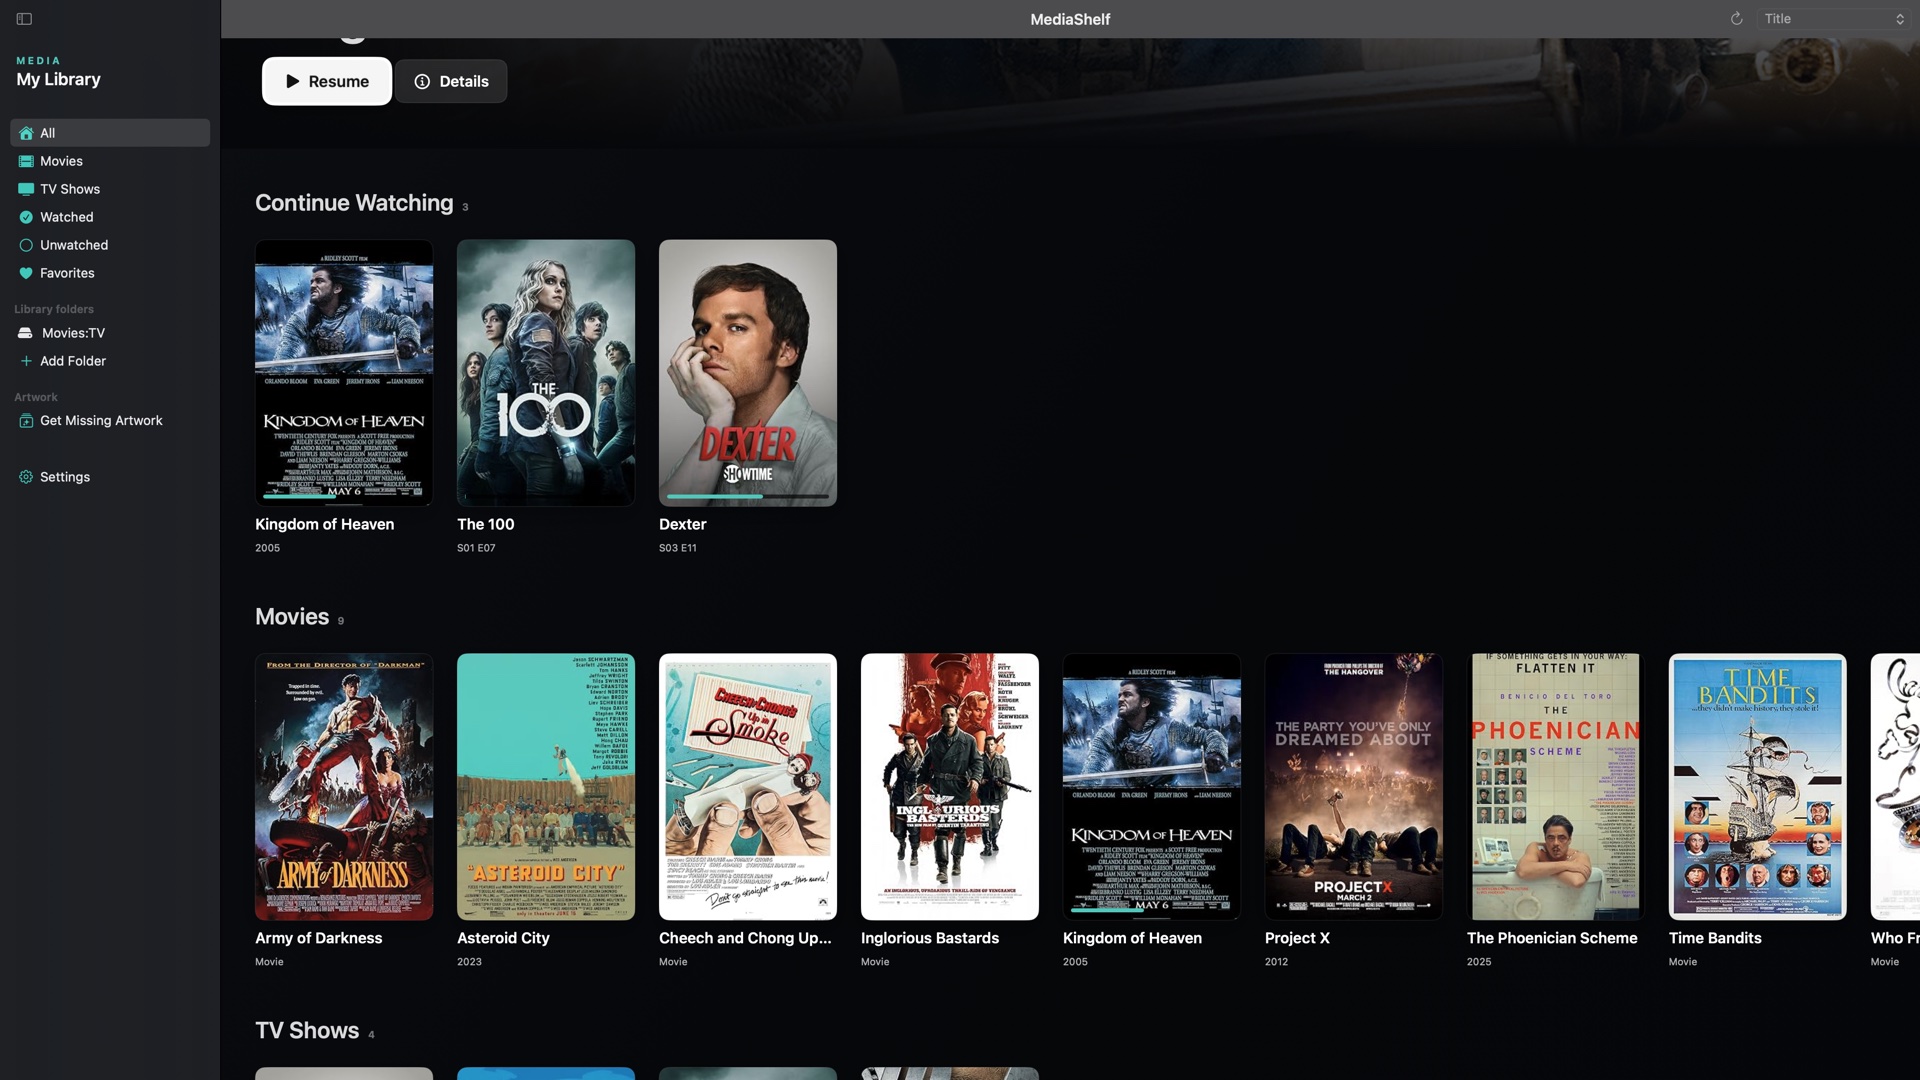The image size is (1920, 1080).
Task: Open Cheech and Chong Up in Smoke poster
Action: [x=748, y=787]
